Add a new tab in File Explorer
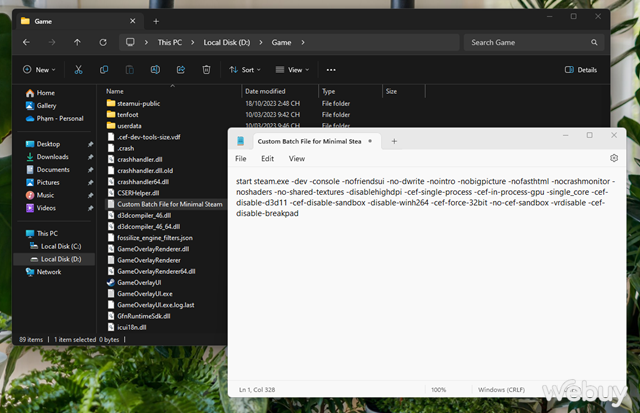Image resolution: width=640 pixels, height=413 pixels. (156, 21)
